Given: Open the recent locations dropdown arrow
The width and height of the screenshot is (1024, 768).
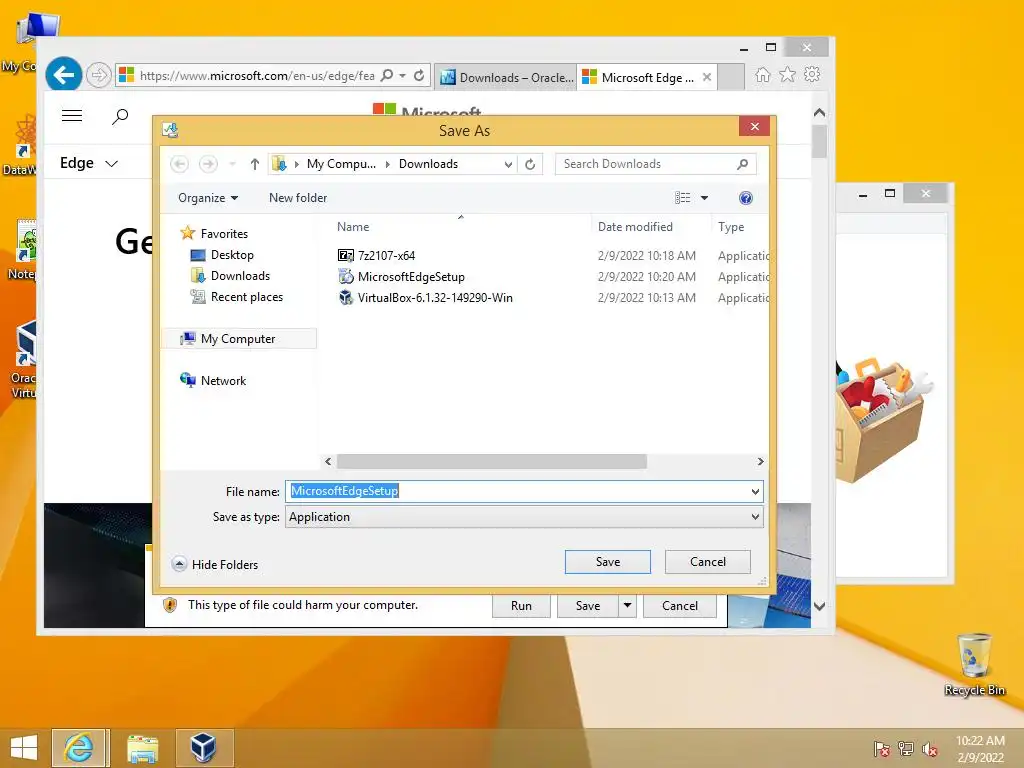Looking at the screenshot, I should click(232, 164).
